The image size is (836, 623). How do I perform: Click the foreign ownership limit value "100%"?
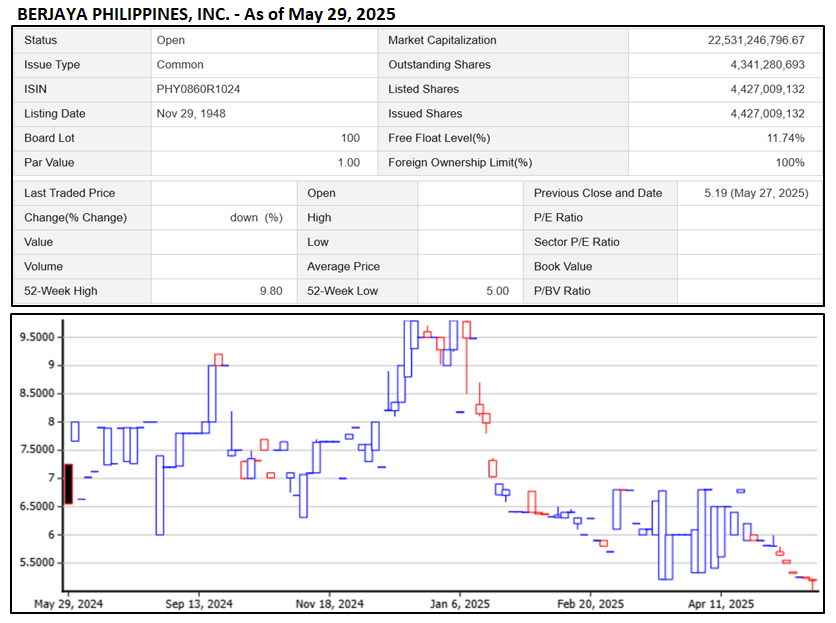[790, 163]
